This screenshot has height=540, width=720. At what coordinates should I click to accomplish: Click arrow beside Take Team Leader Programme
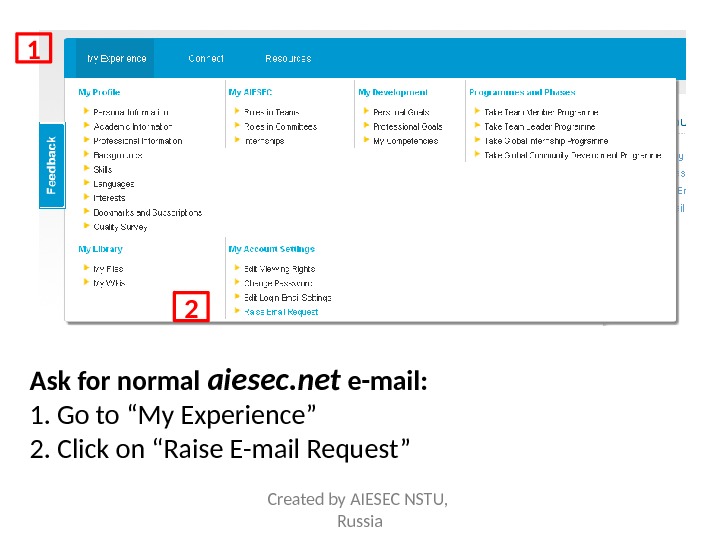(476, 127)
